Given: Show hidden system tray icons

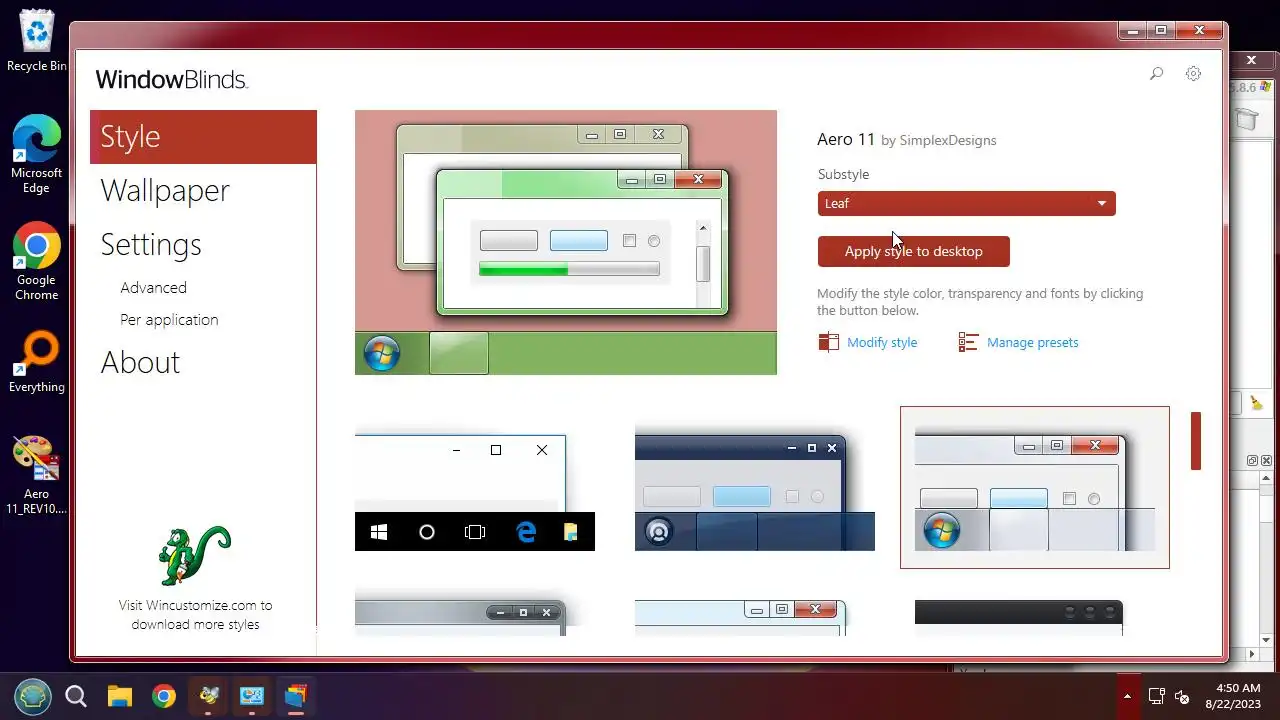Looking at the screenshot, I should [1127, 696].
